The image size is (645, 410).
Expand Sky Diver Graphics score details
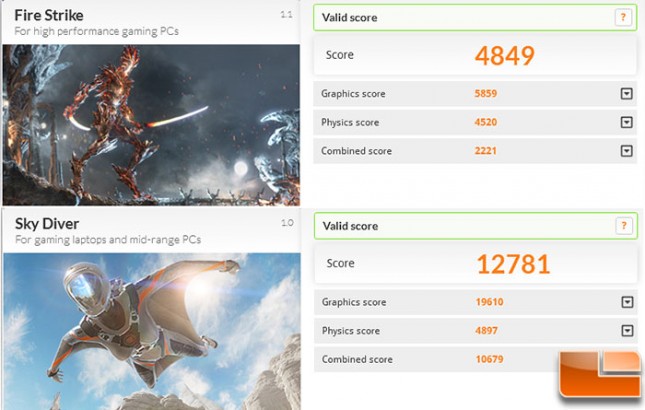tap(627, 302)
